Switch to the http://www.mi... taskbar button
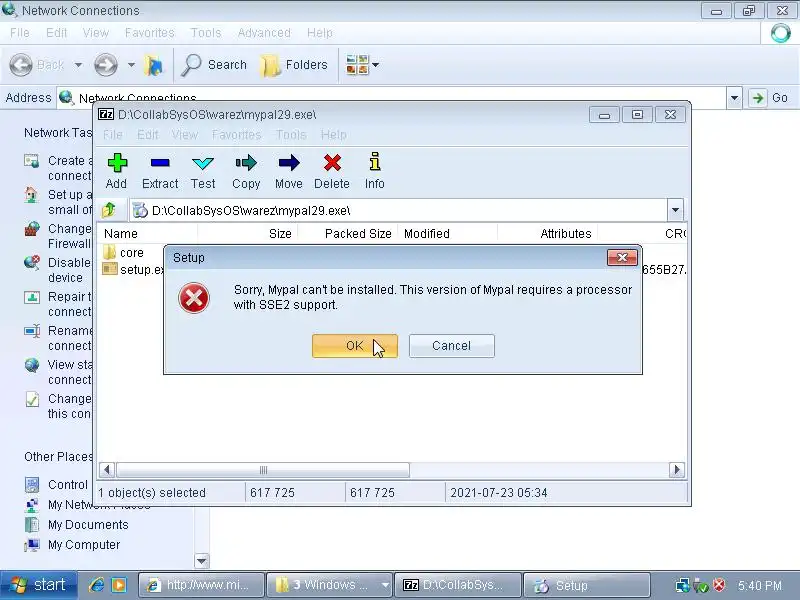Viewport: 800px width, 600px height. pos(202,585)
